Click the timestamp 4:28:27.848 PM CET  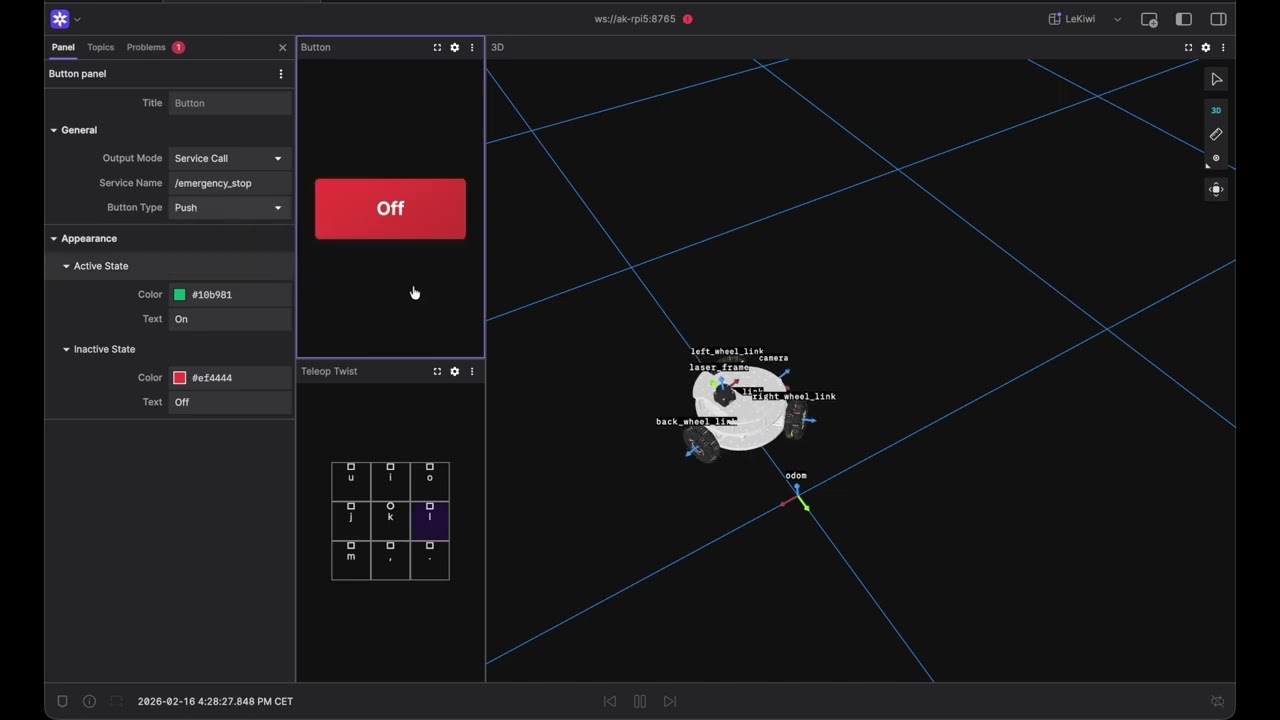[215, 702]
